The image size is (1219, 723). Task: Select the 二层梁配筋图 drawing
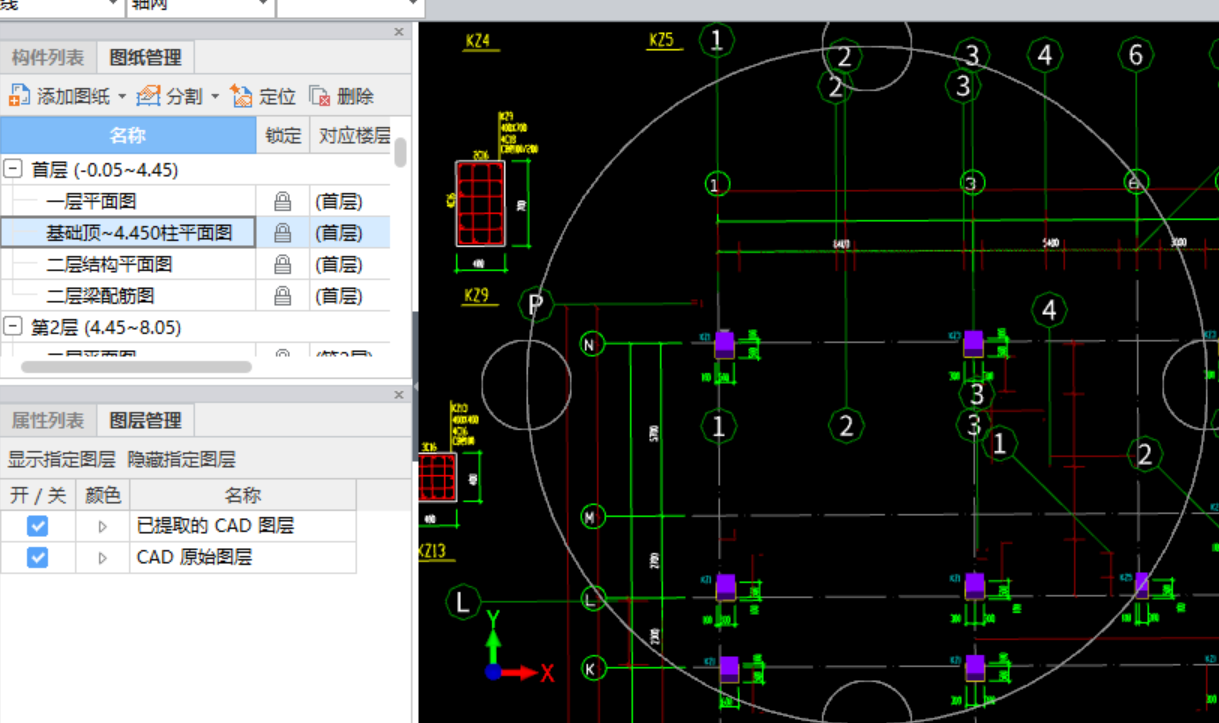point(100,296)
